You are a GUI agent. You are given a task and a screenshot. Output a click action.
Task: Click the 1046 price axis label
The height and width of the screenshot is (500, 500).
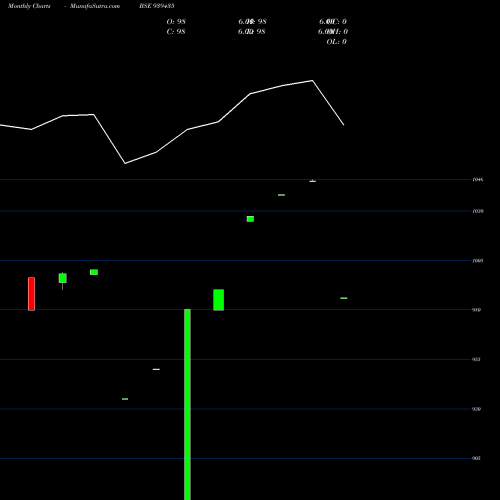[478, 180]
